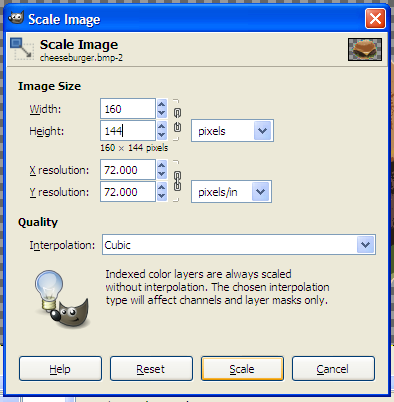Expand the Cubic interpolation dropdown

(239, 245)
